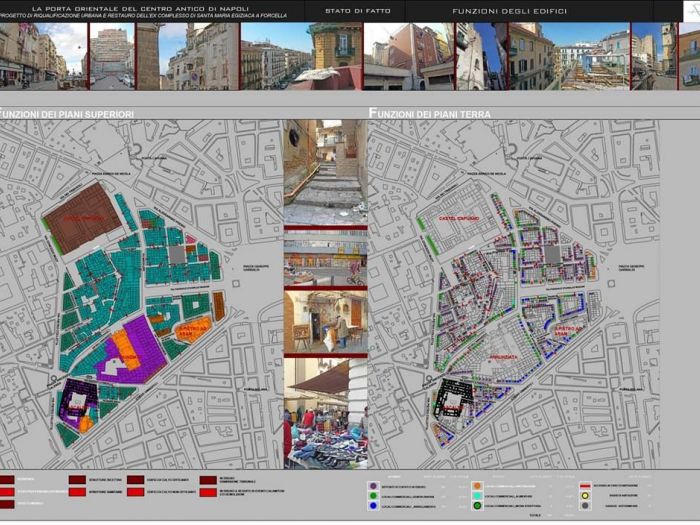Click the yellow circle legend marker
Screen dimensions: 700x525
point(585,496)
